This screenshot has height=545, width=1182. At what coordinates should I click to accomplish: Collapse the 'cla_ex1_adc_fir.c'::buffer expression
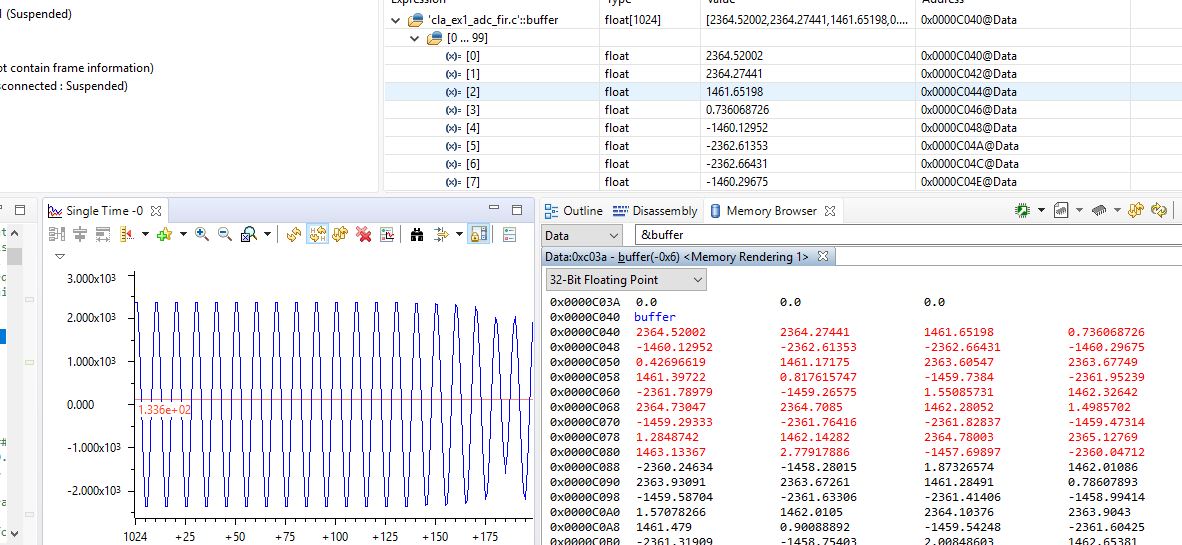click(394, 20)
